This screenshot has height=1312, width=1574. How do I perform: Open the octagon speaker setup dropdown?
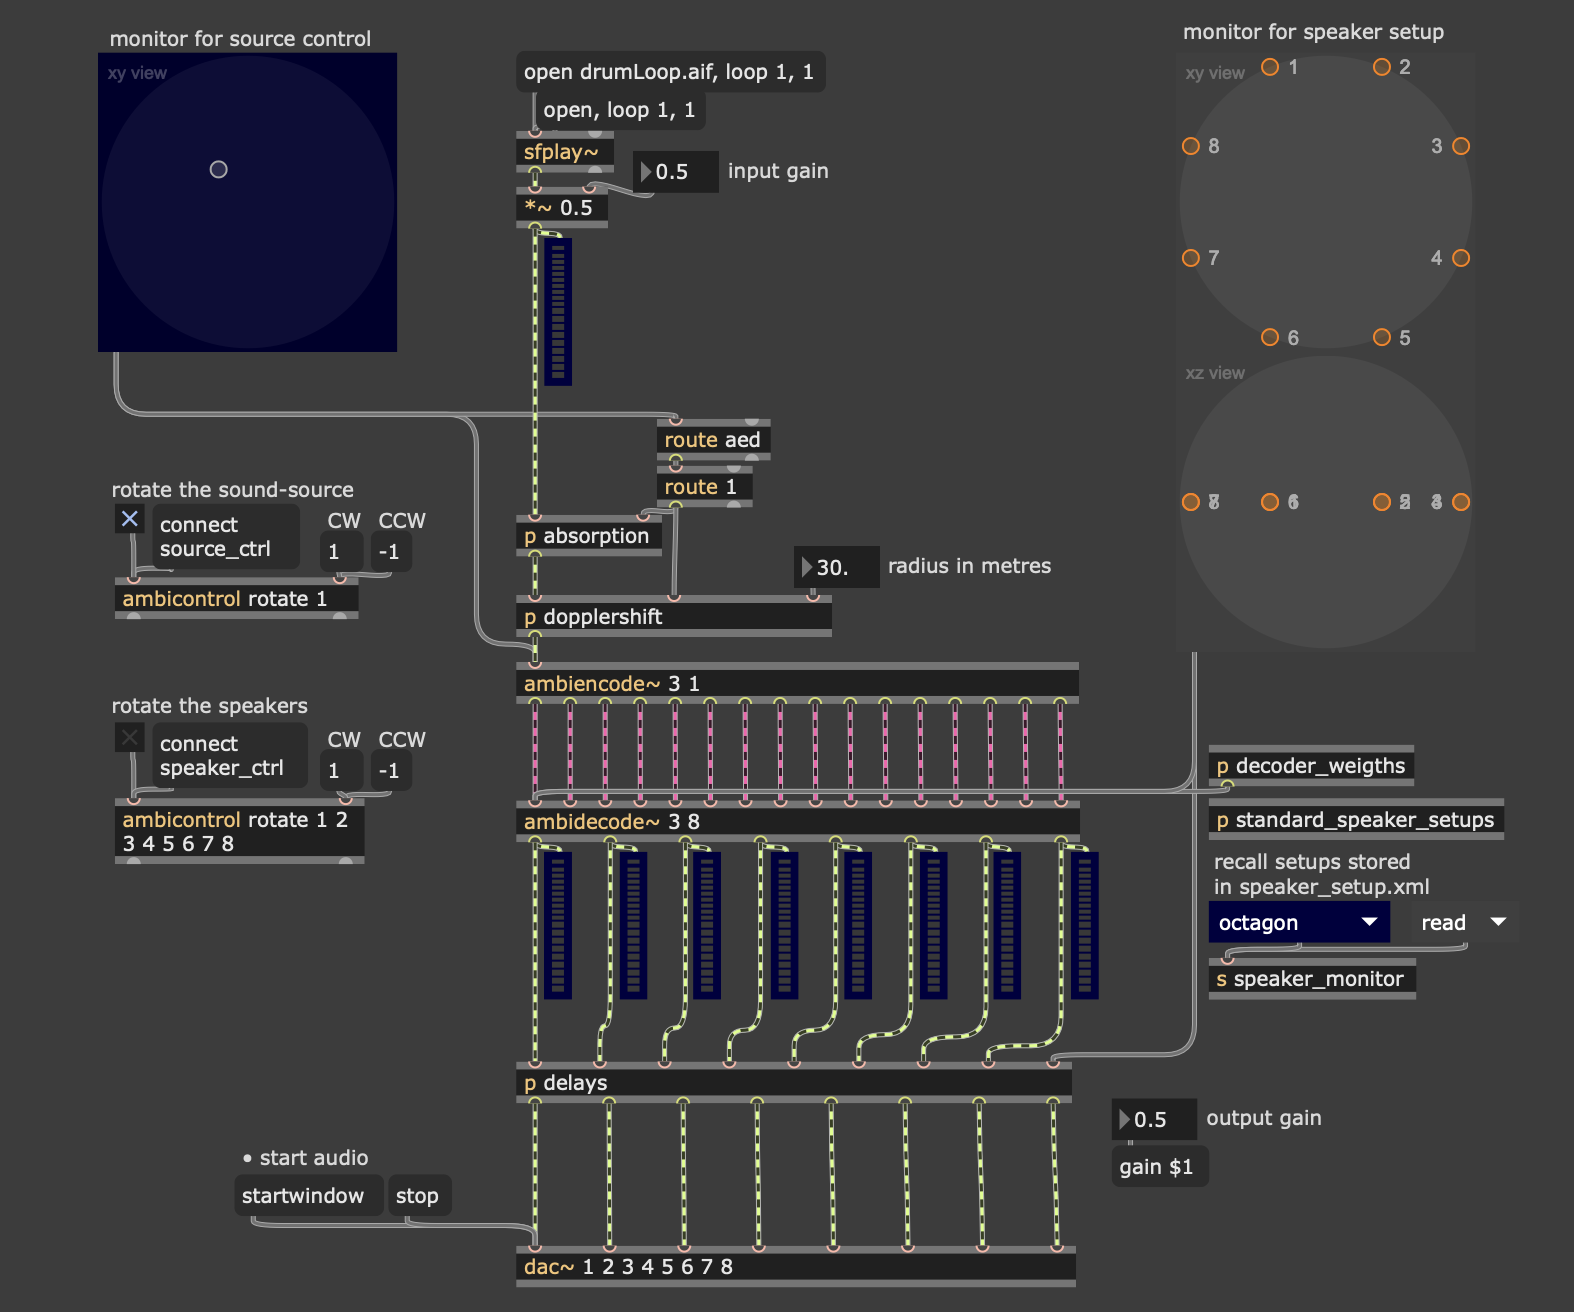pos(1299,922)
